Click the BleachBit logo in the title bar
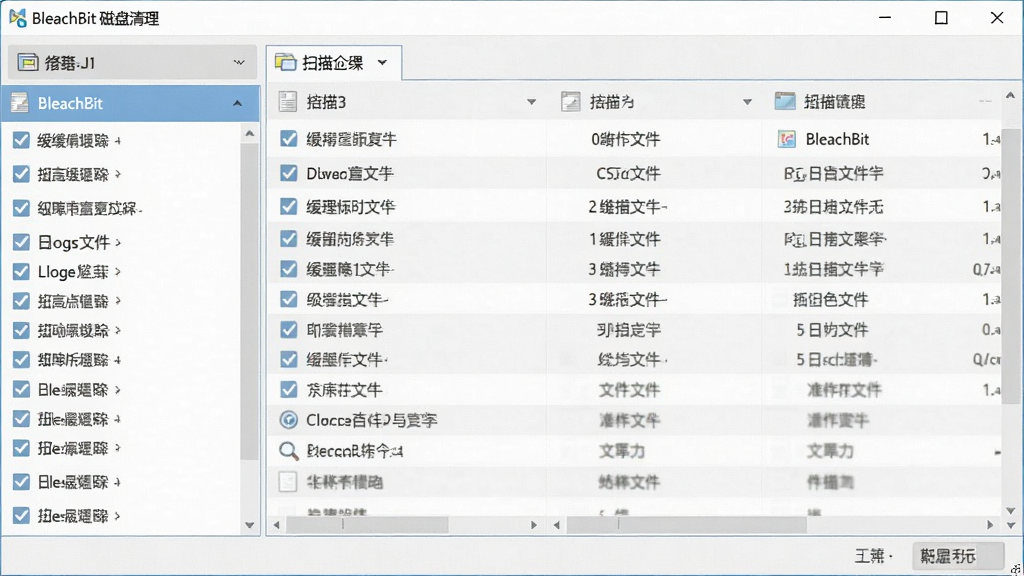 [x=18, y=18]
